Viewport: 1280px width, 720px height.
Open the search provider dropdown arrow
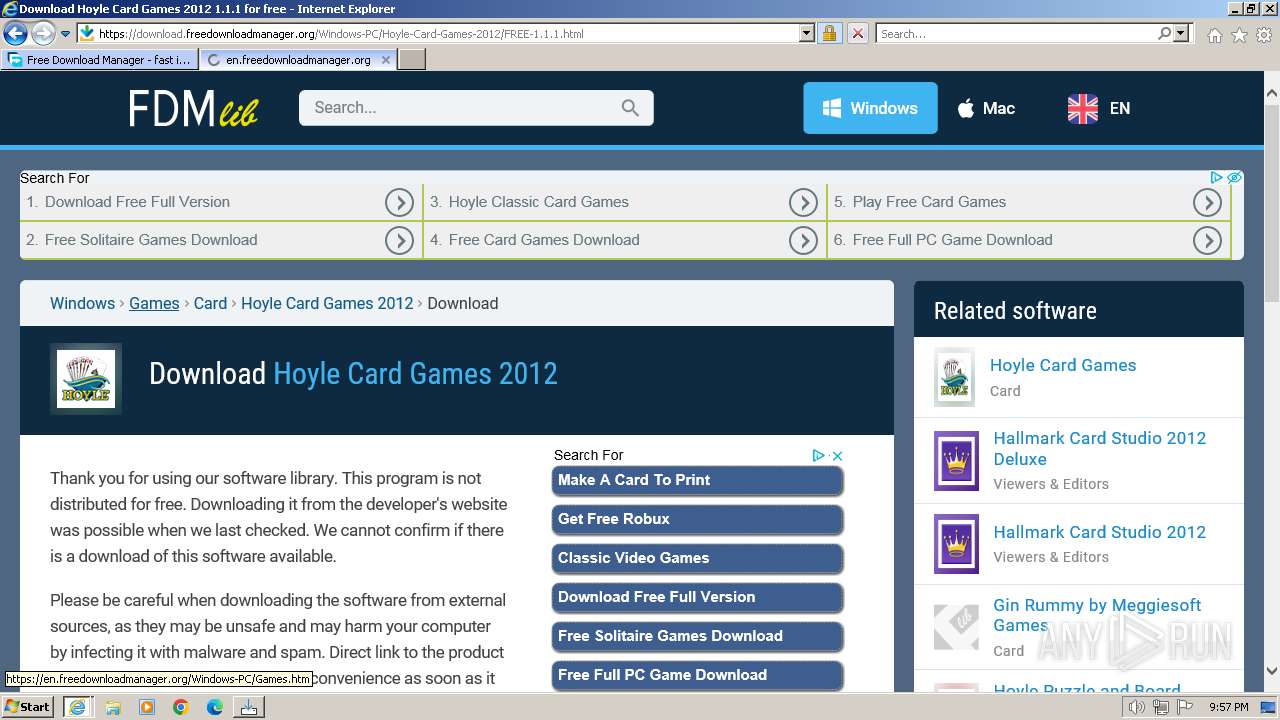coord(1181,33)
